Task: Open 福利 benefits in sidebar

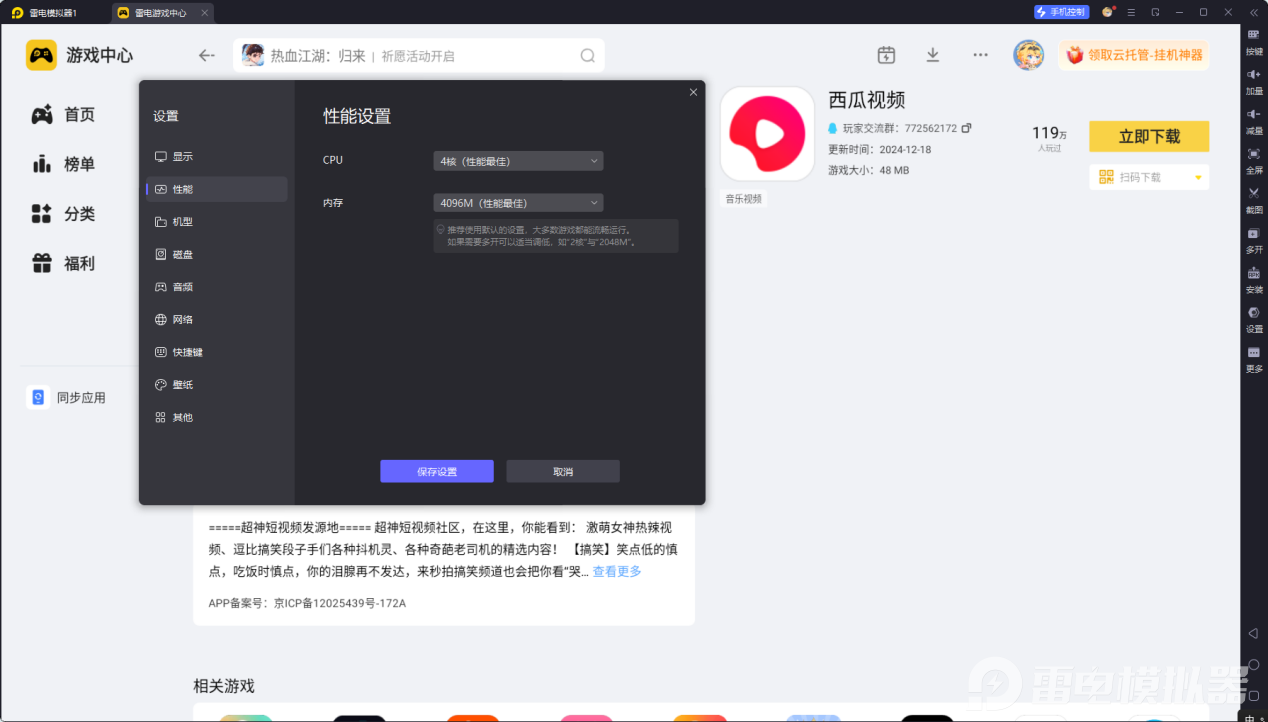Action: tap(63, 264)
